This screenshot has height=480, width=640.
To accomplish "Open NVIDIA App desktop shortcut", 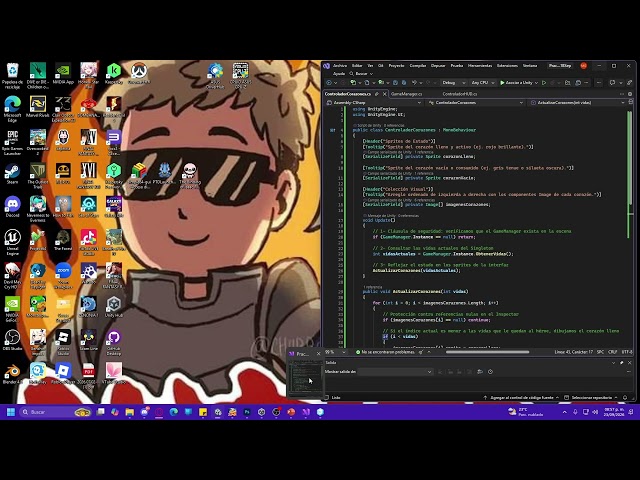I will 63,74.
